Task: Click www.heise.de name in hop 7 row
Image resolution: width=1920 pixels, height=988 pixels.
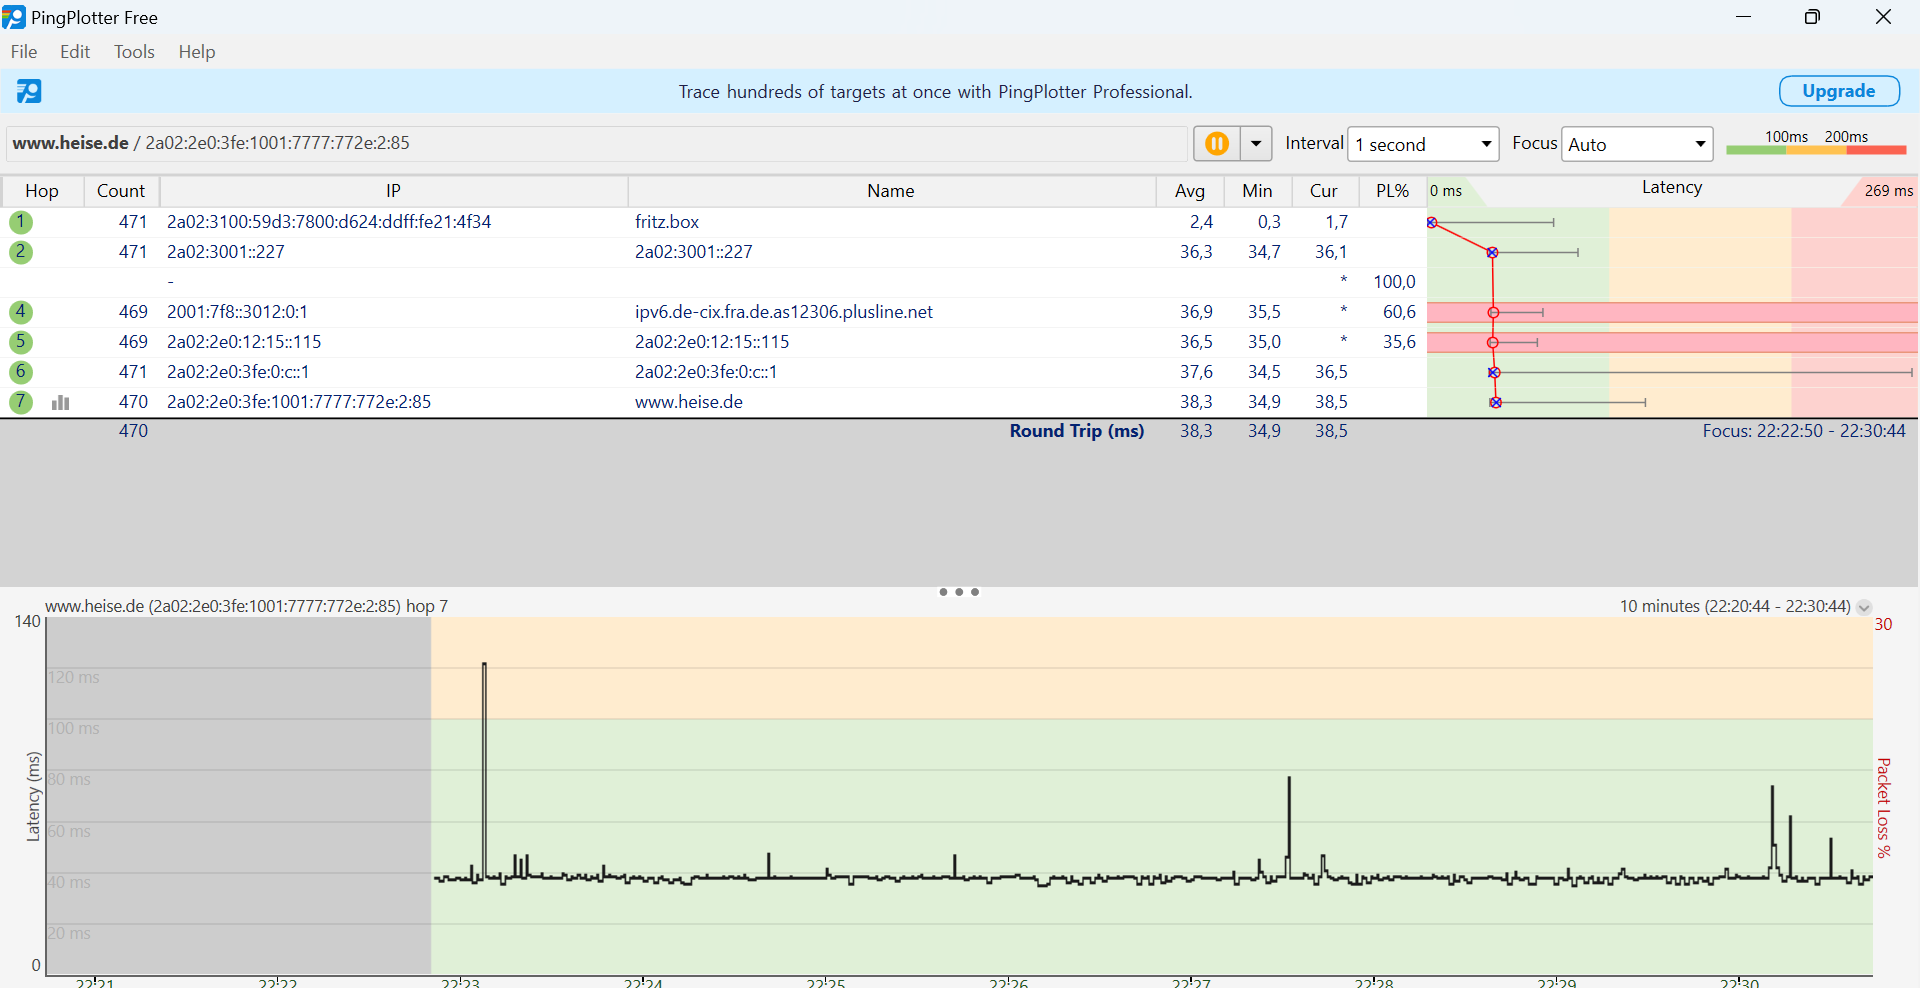Action: pyautogui.click(x=689, y=402)
